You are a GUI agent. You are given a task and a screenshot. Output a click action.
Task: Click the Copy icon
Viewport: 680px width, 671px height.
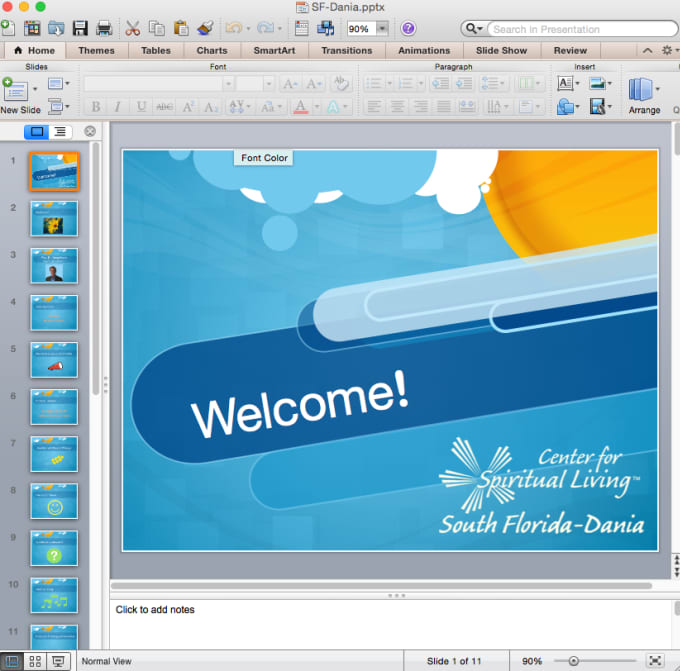click(x=157, y=28)
